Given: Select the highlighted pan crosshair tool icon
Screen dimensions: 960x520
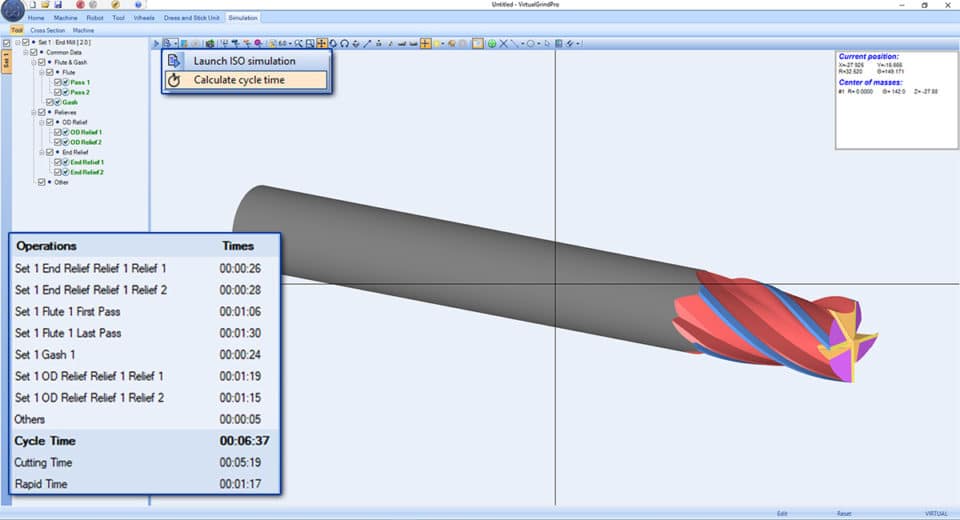Looking at the screenshot, I should click(x=321, y=43).
